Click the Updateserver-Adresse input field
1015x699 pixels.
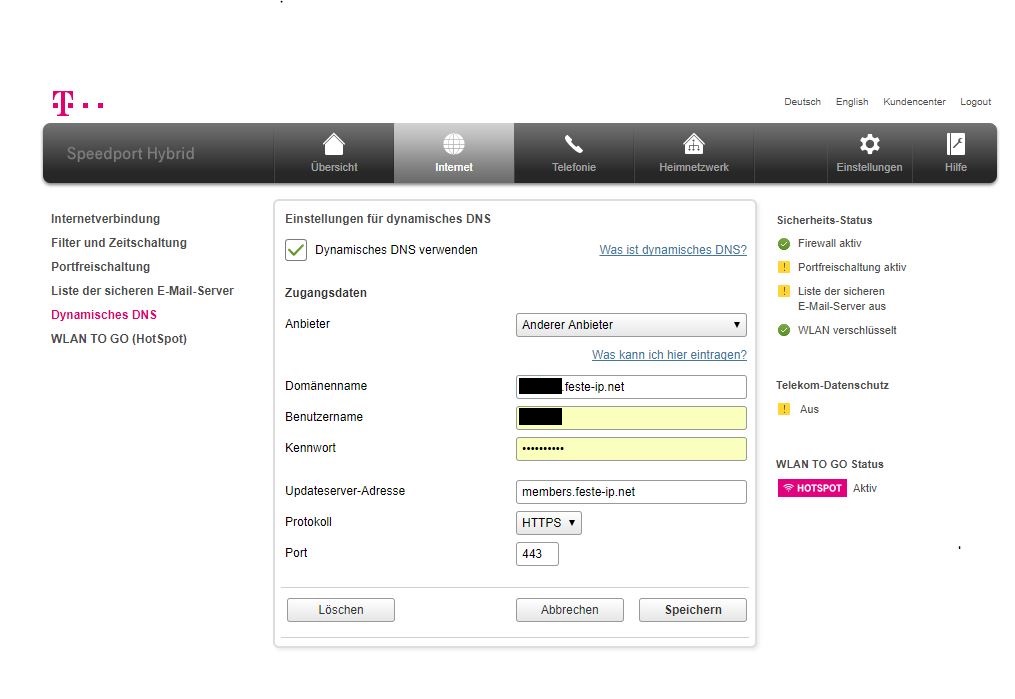point(631,492)
